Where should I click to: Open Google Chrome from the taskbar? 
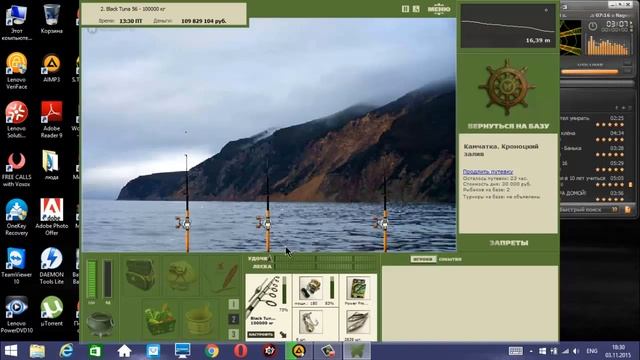point(211,351)
